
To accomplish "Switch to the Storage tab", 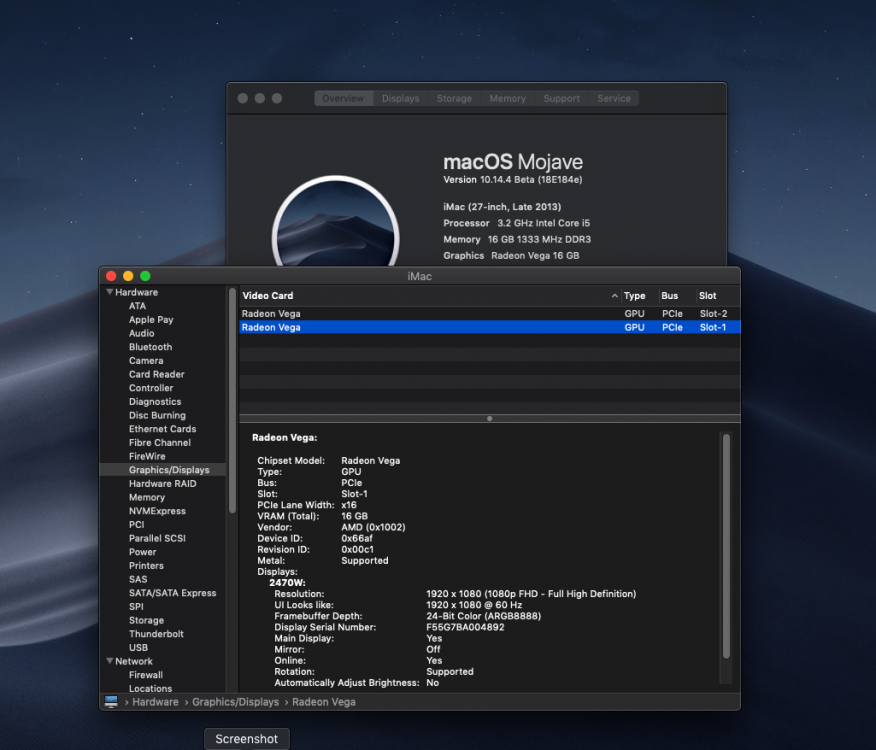I will click(454, 98).
